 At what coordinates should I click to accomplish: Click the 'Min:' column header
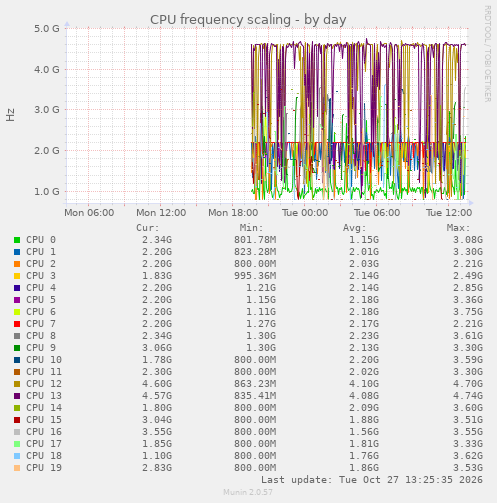coord(251,228)
